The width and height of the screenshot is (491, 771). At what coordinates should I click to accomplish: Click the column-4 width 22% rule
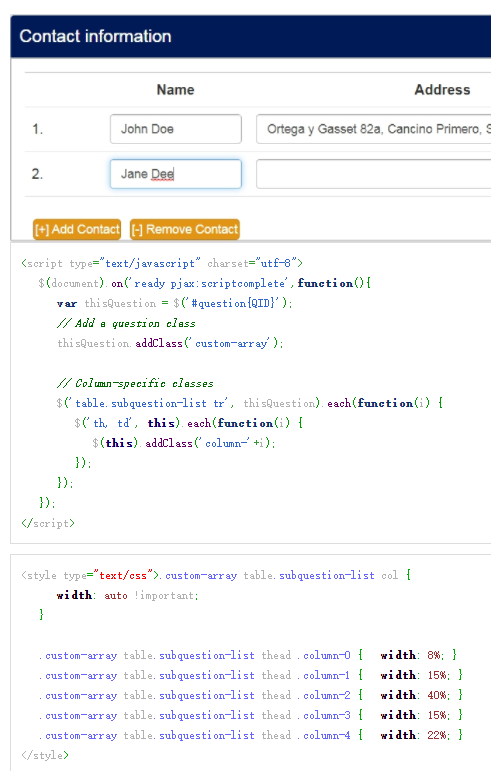(x=251, y=735)
